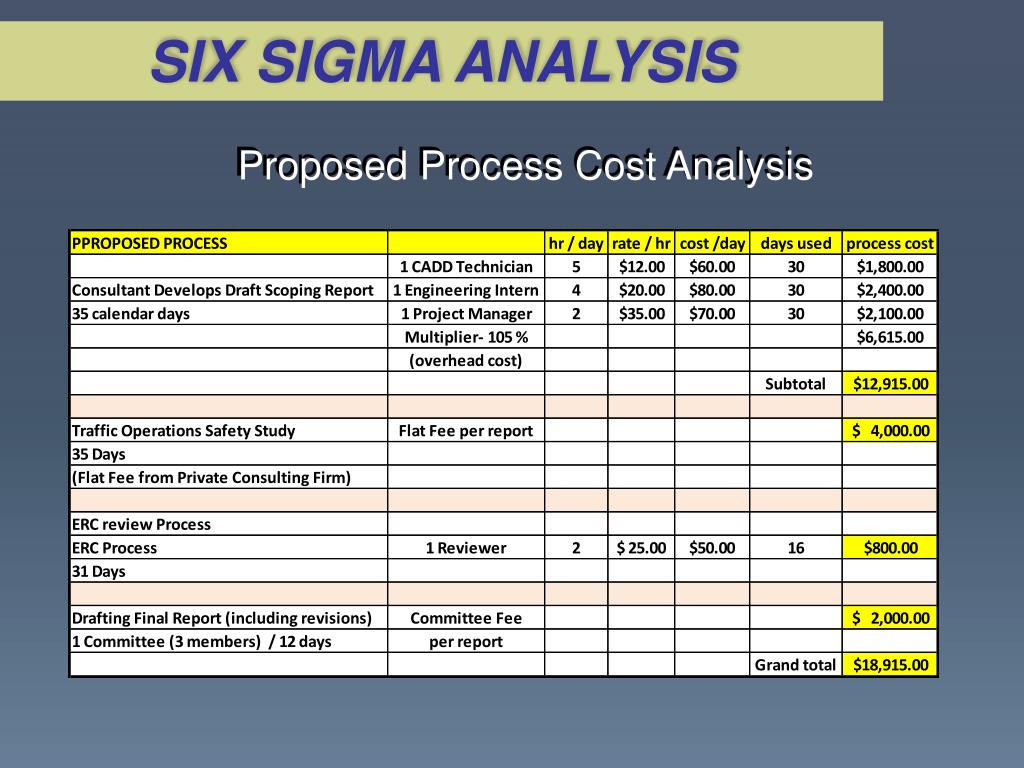Screen dimensions: 1024x768
Task: Select the 'cost /day' column header
Action: (x=712, y=243)
